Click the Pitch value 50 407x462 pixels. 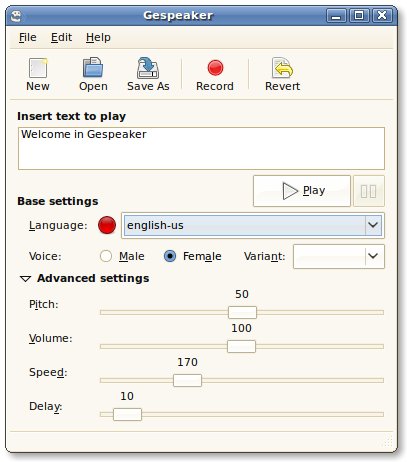[x=242, y=294]
